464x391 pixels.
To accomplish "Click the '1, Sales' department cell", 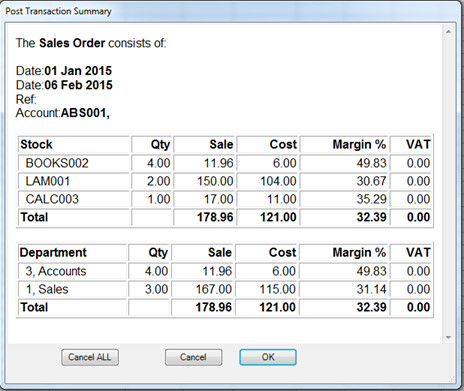I will (x=72, y=289).
